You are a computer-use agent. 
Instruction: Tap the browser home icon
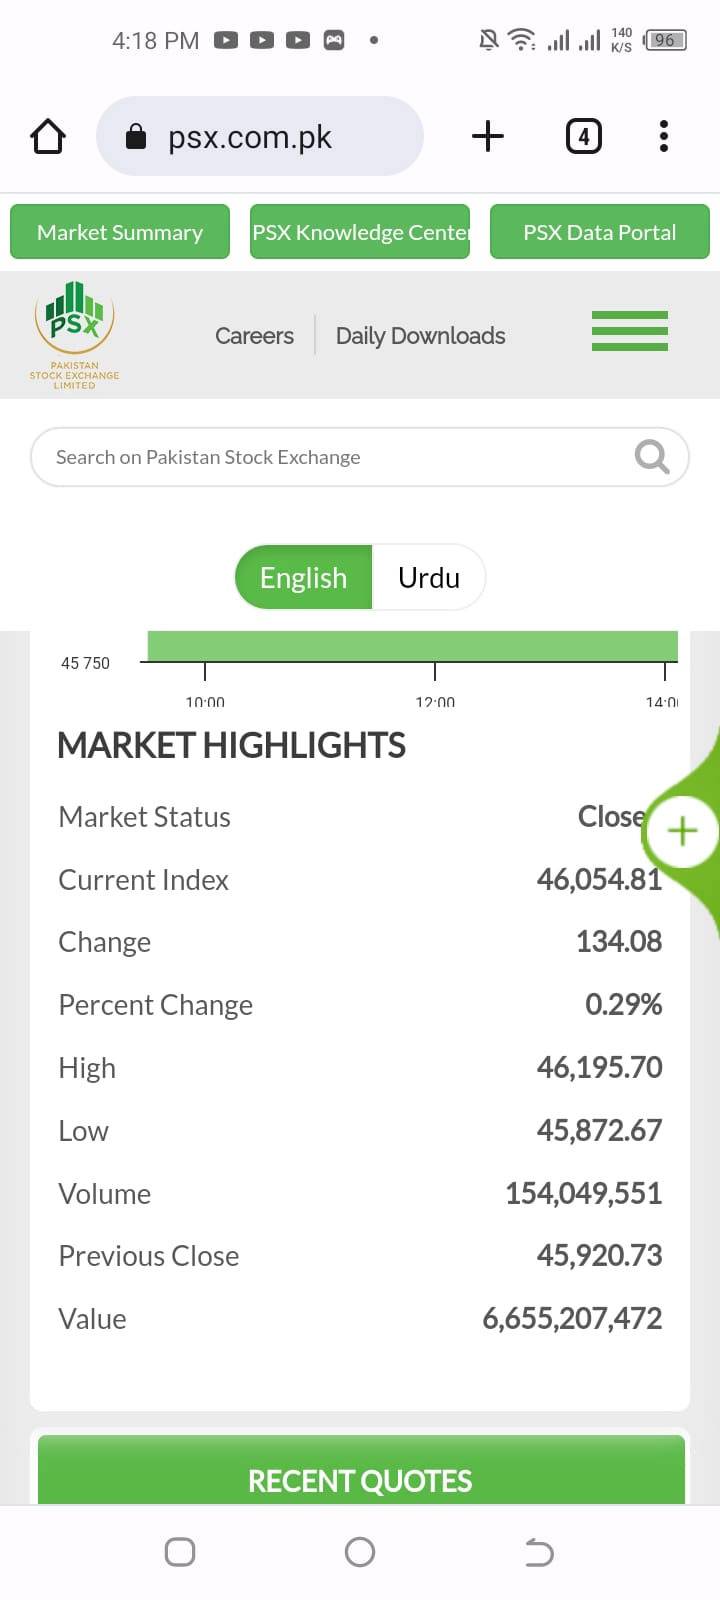point(48,136)
